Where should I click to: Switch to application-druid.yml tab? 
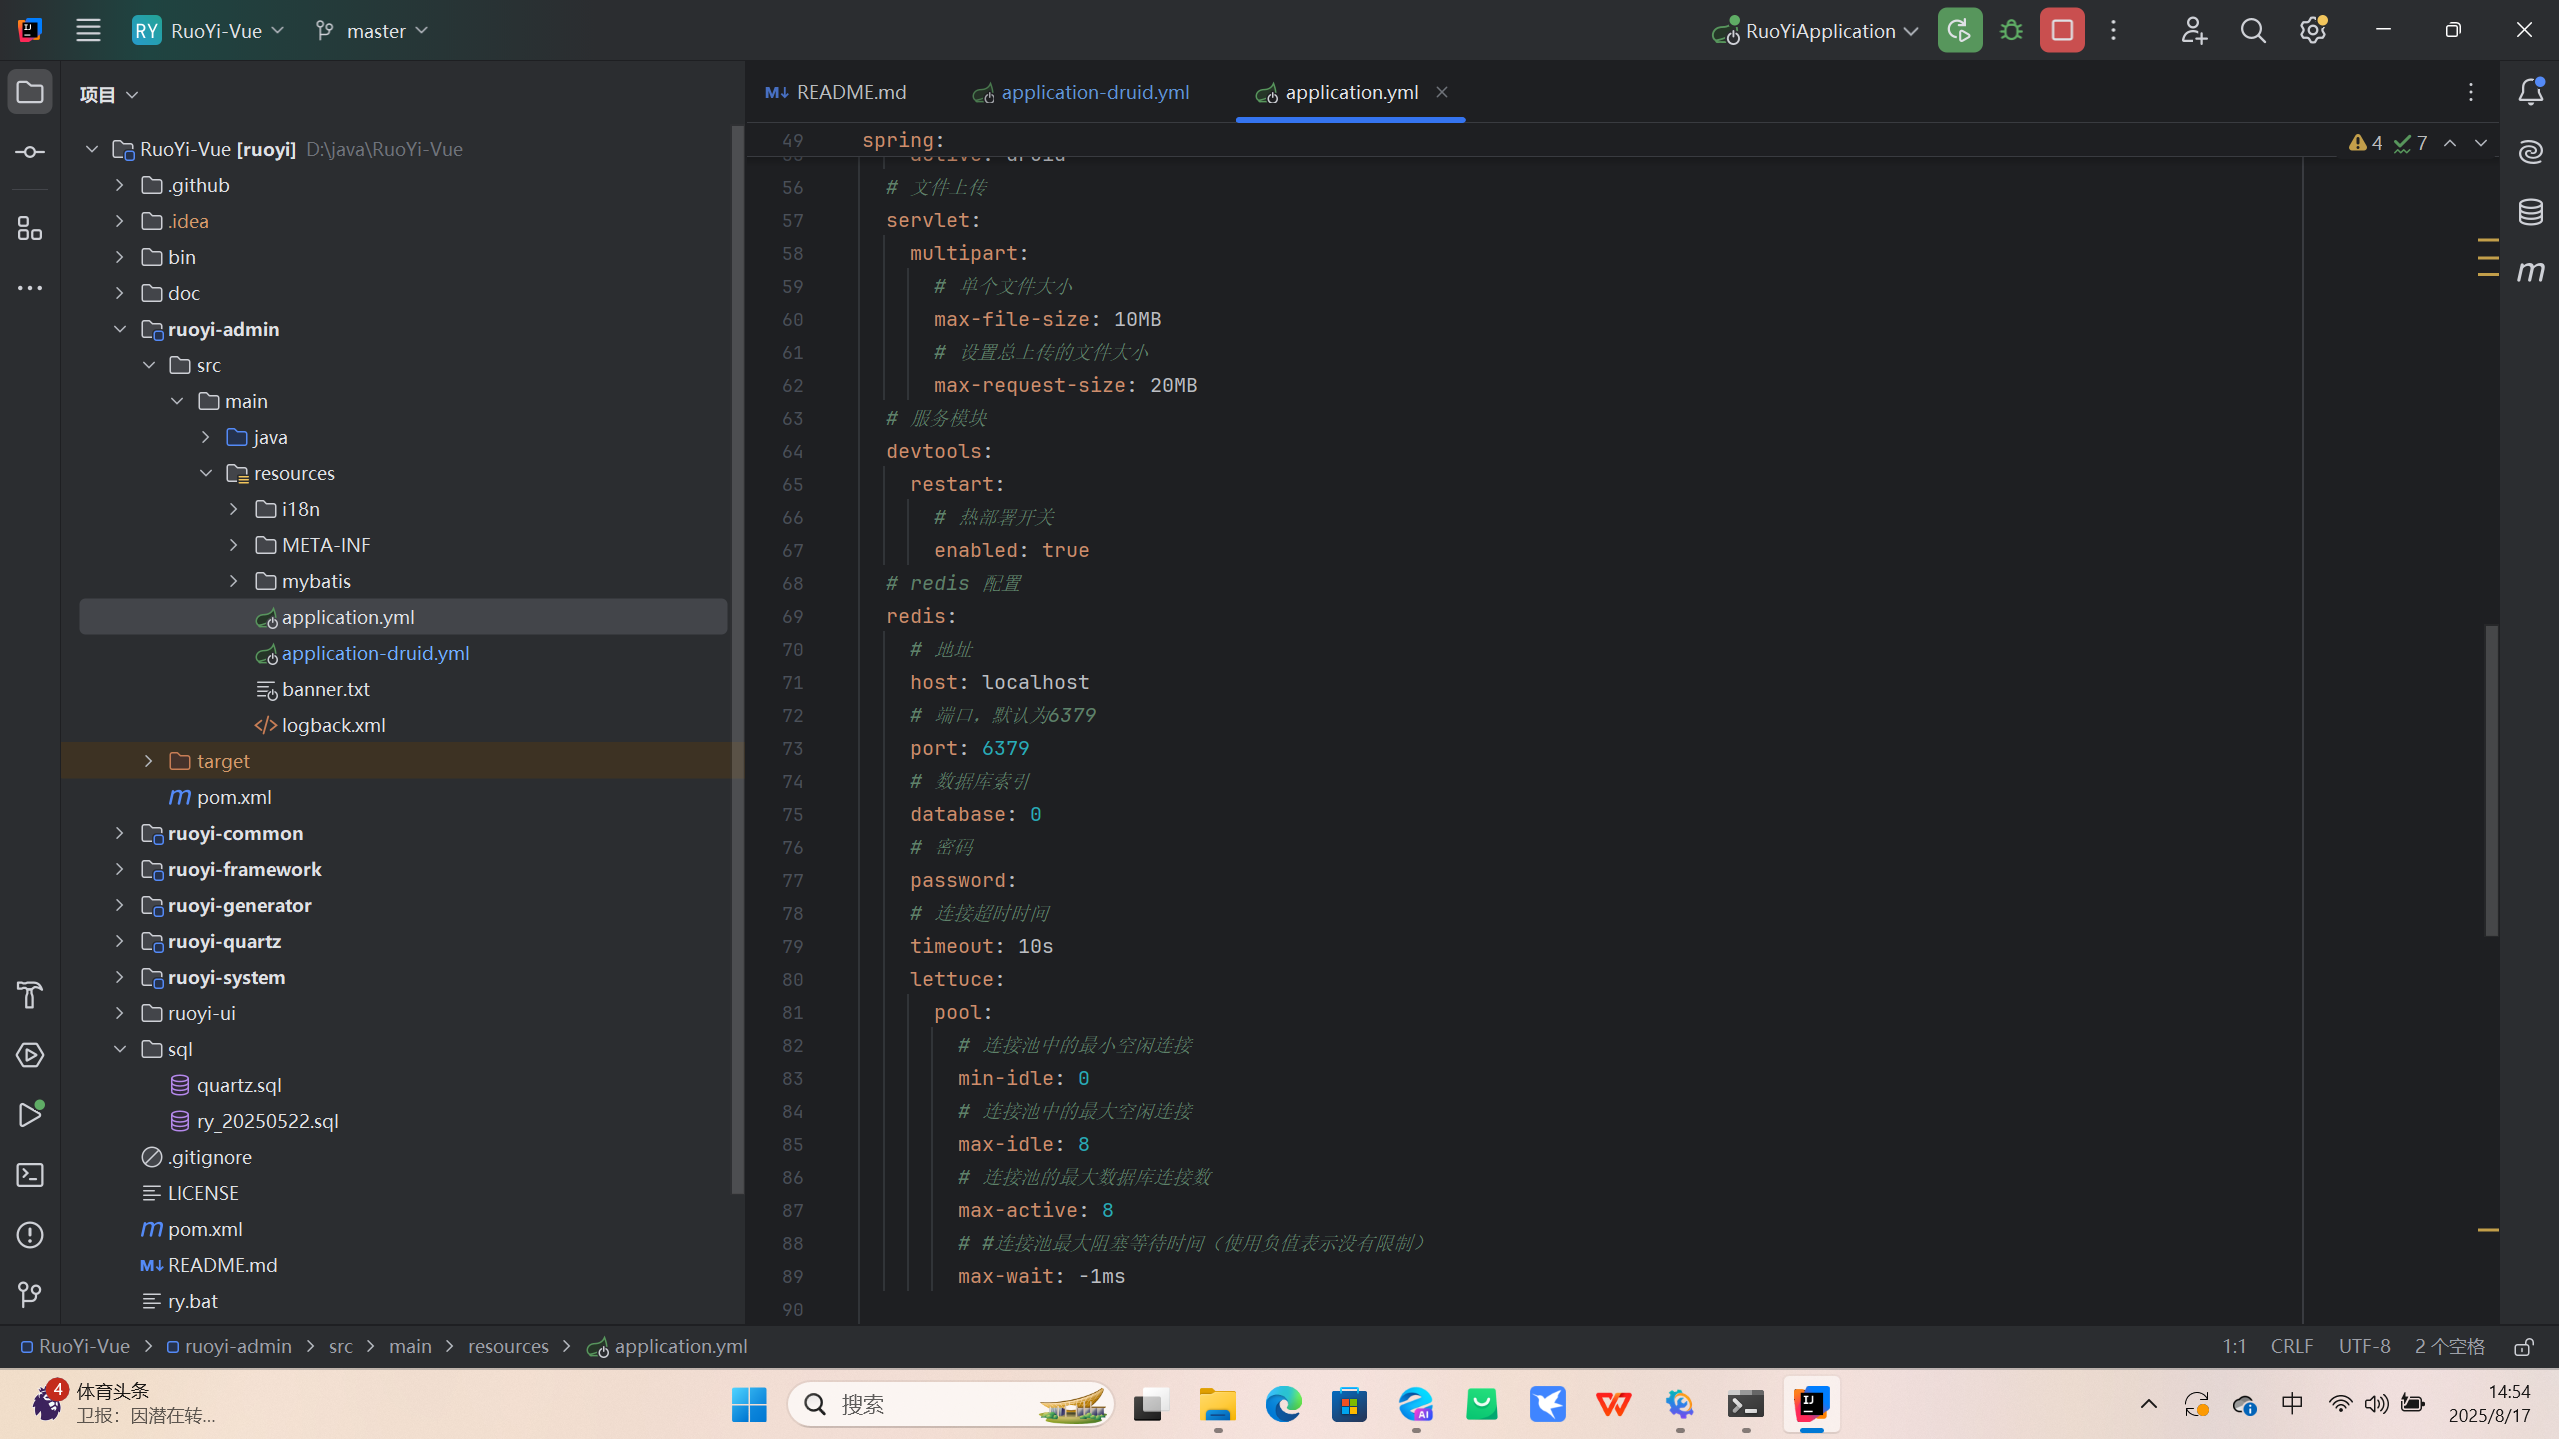pos(1080,92)
